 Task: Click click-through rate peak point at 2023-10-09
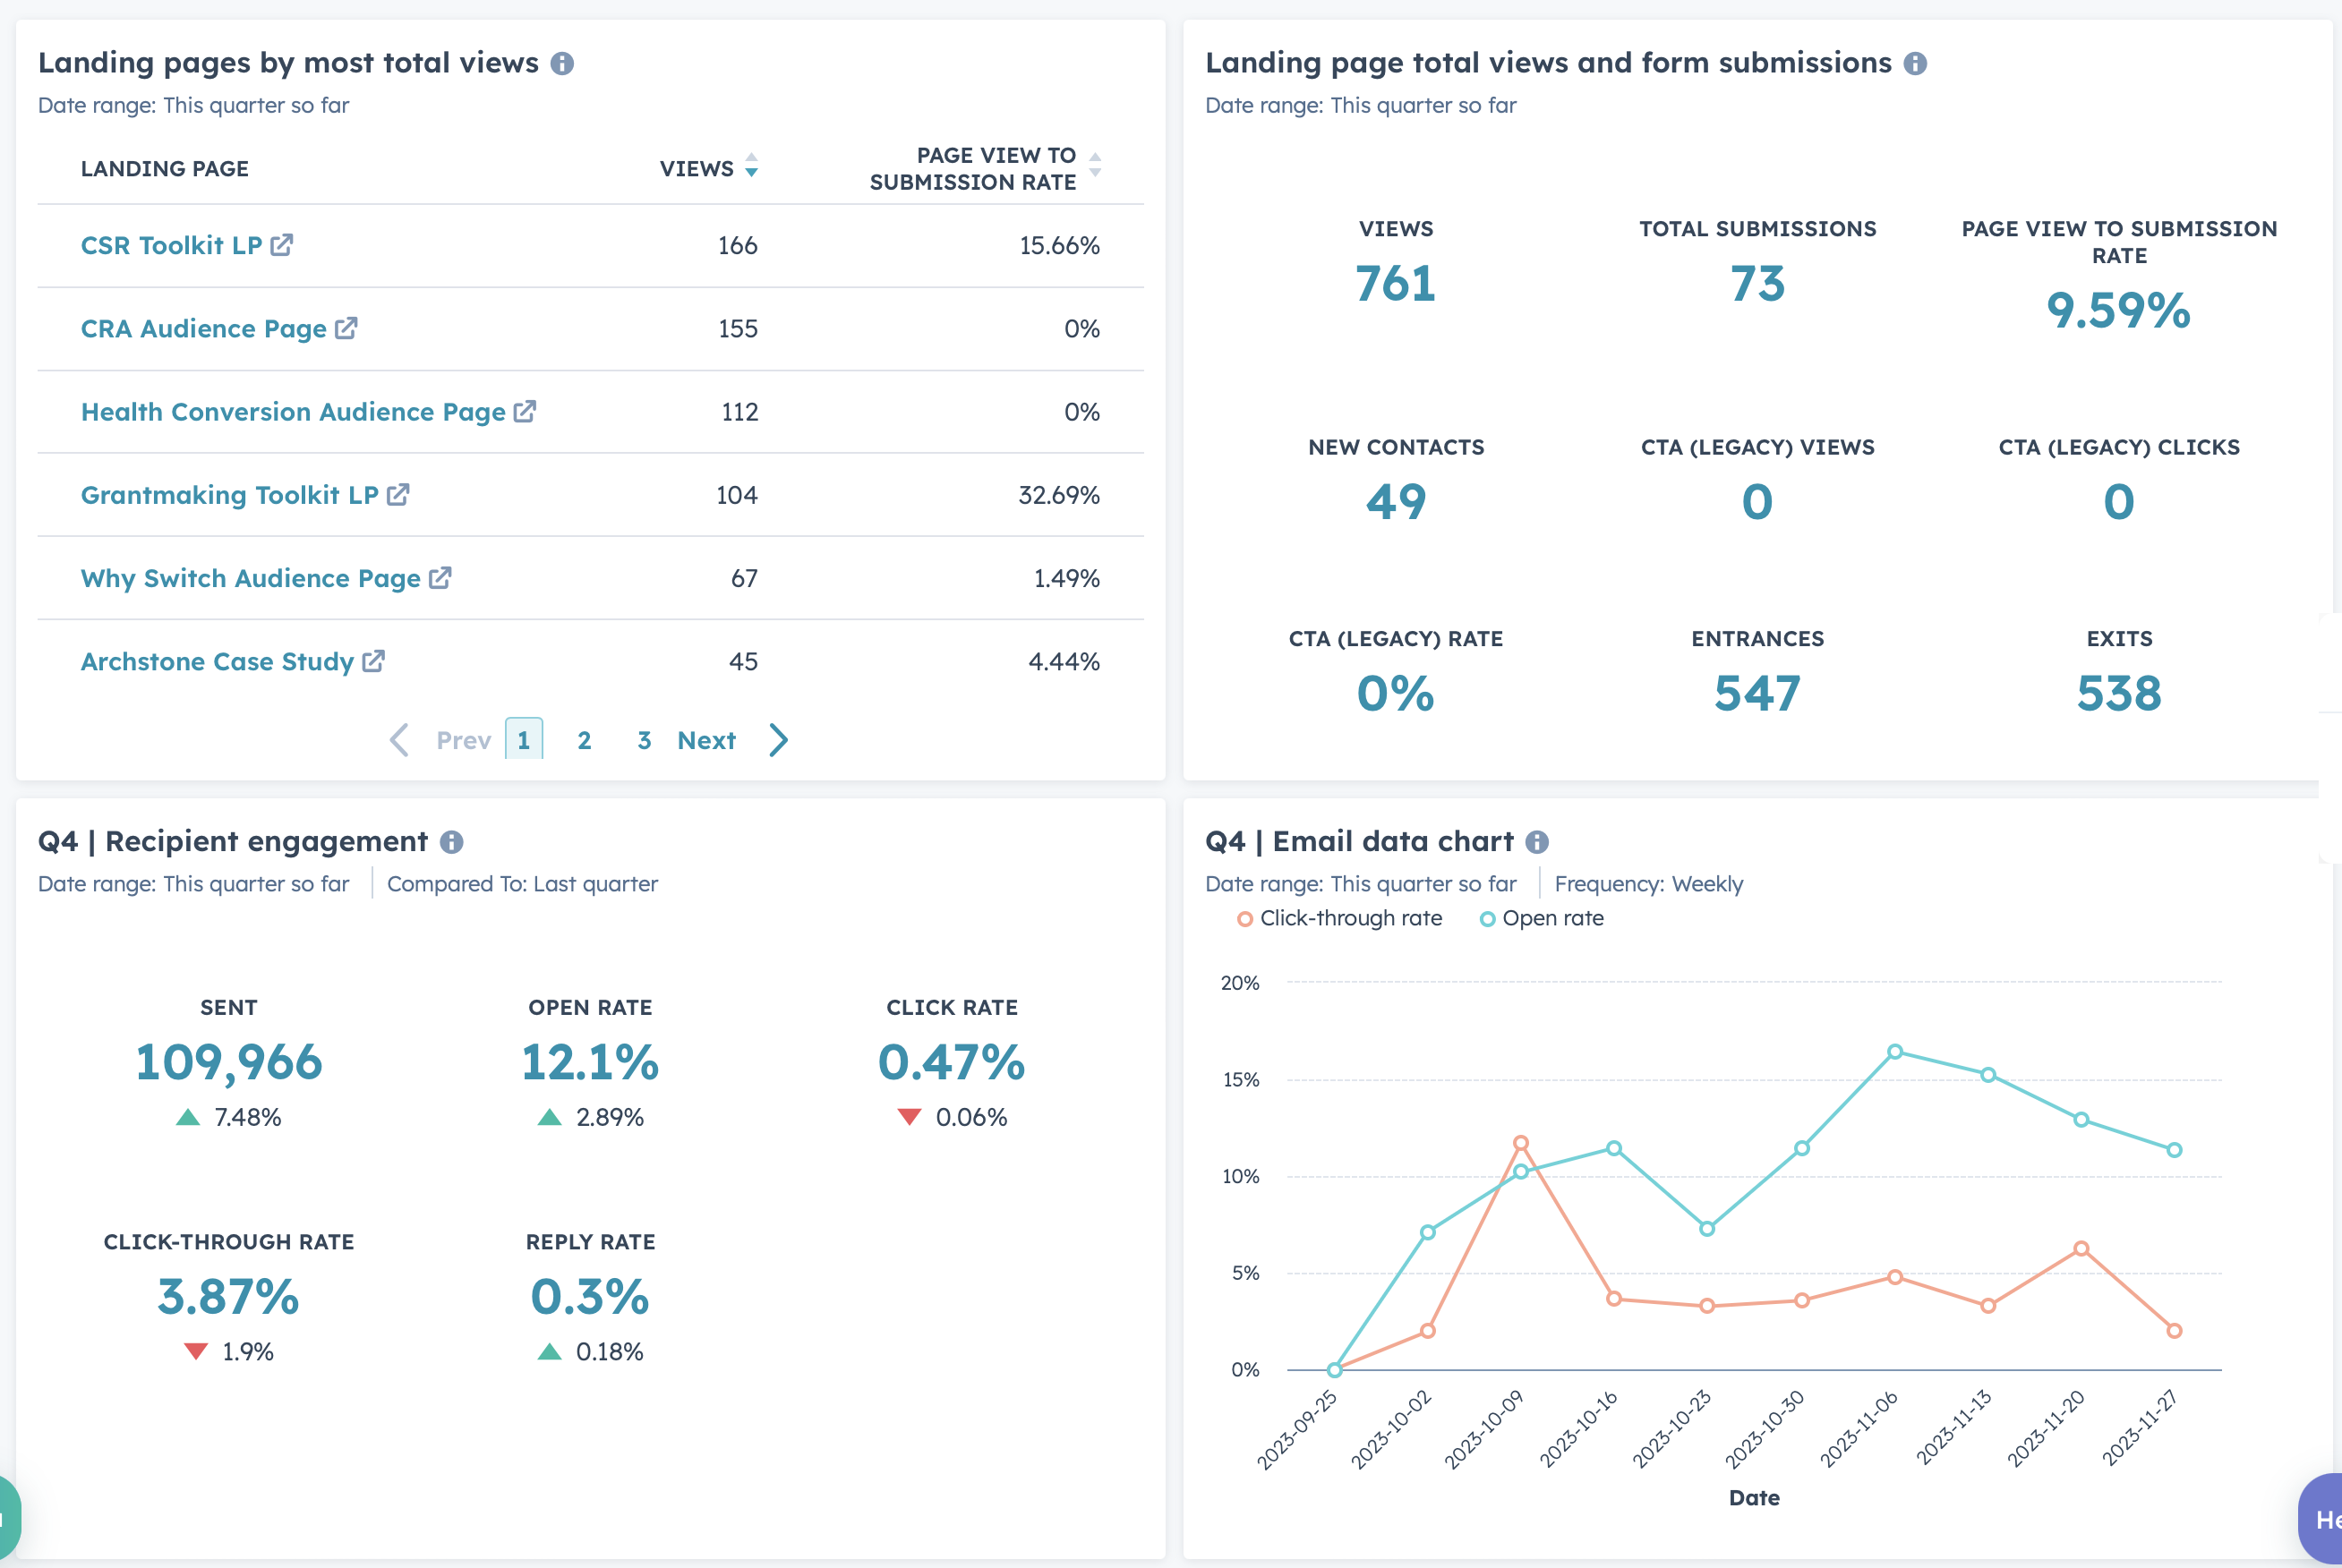coord(1520,1142)
